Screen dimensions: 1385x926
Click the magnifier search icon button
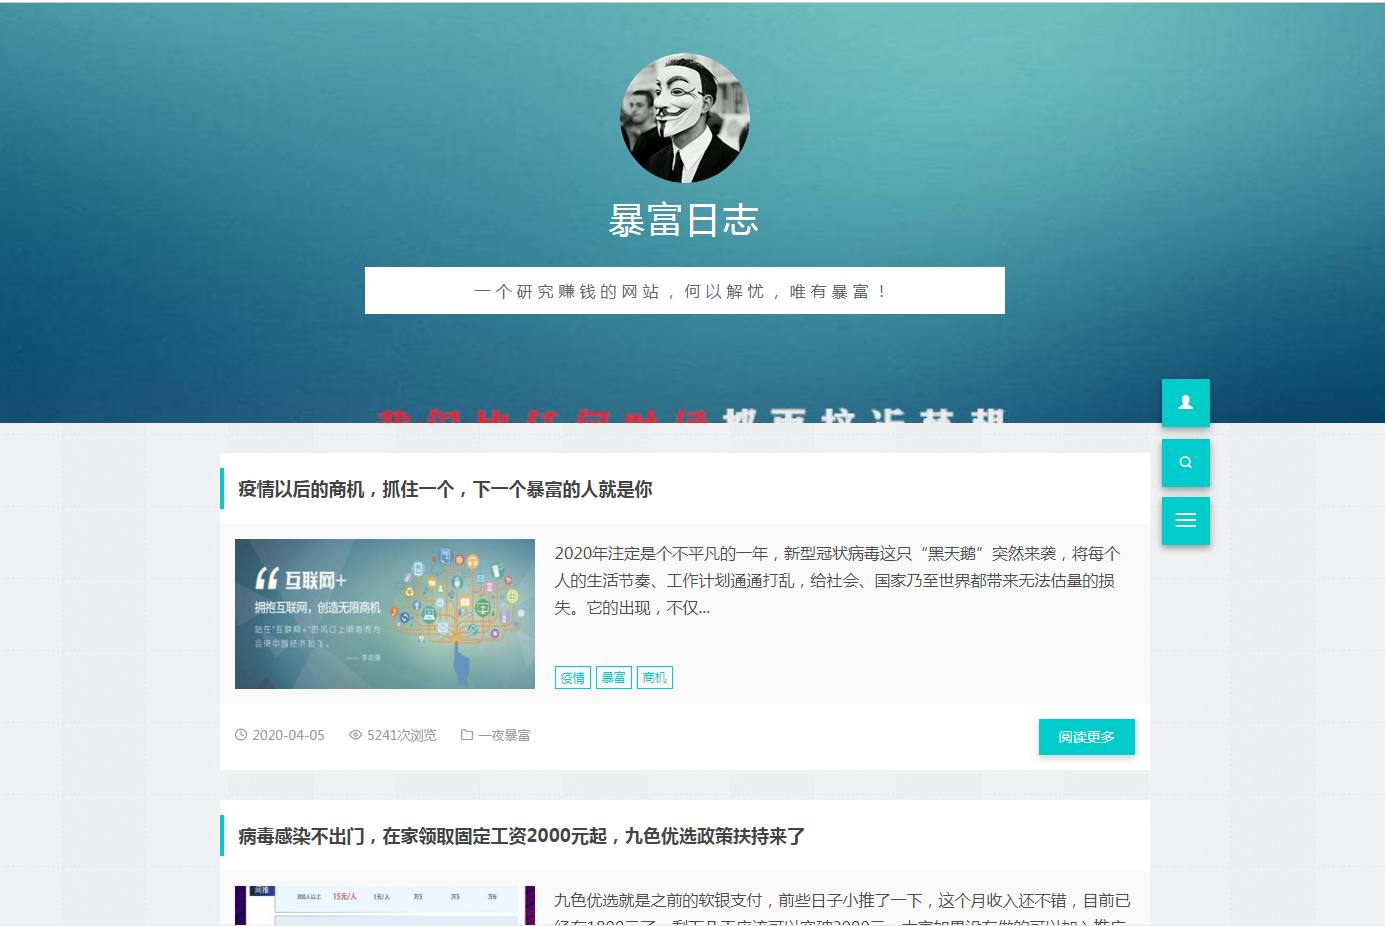click(1185, 463)
